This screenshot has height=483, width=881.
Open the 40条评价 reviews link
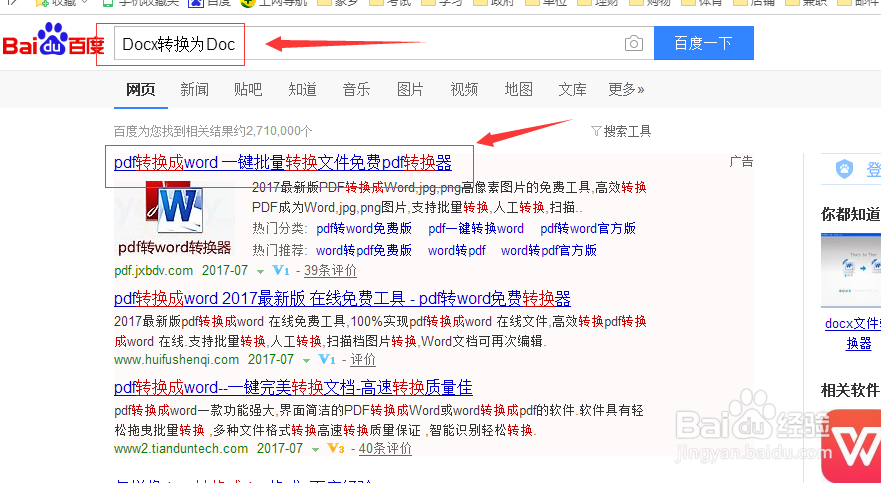[385, 449]
